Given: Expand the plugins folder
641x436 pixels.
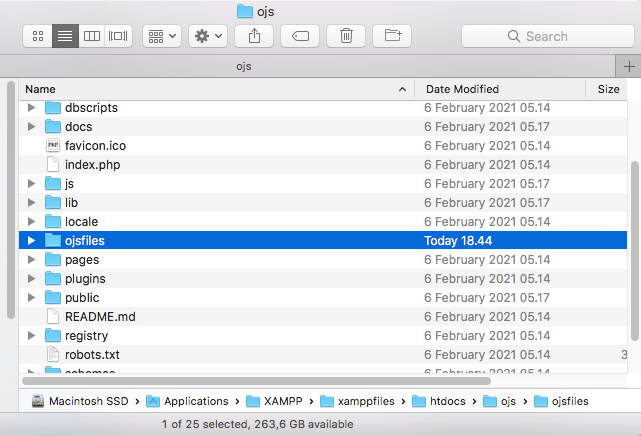Looking at the screenshot, I should point(31,279).
